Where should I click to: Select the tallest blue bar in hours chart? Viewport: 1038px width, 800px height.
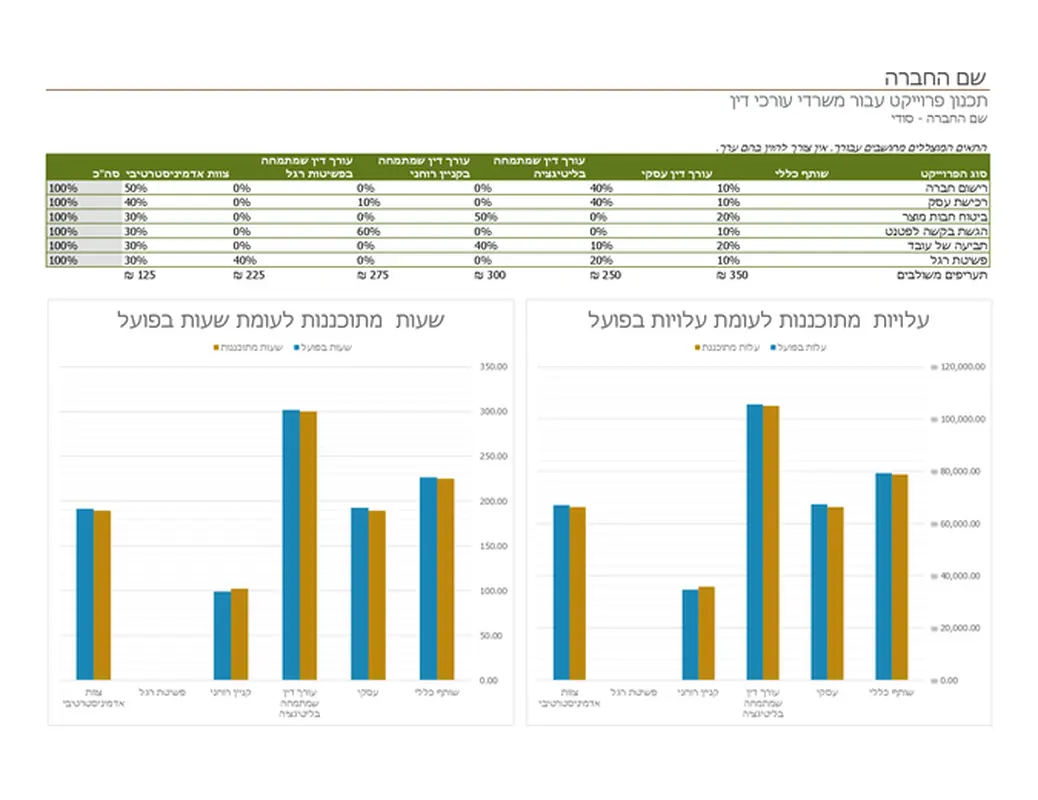pos(291,545)
